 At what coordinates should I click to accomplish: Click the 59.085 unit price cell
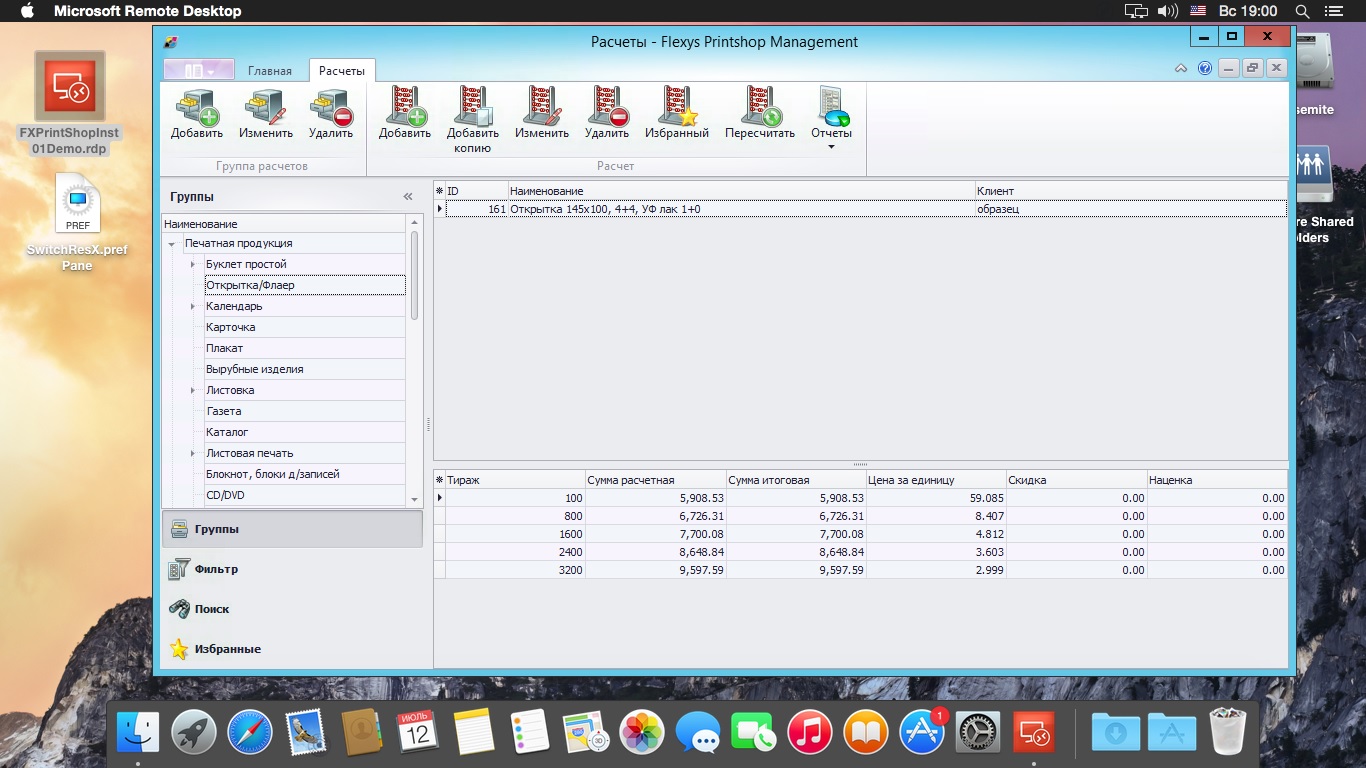(936, 498)
